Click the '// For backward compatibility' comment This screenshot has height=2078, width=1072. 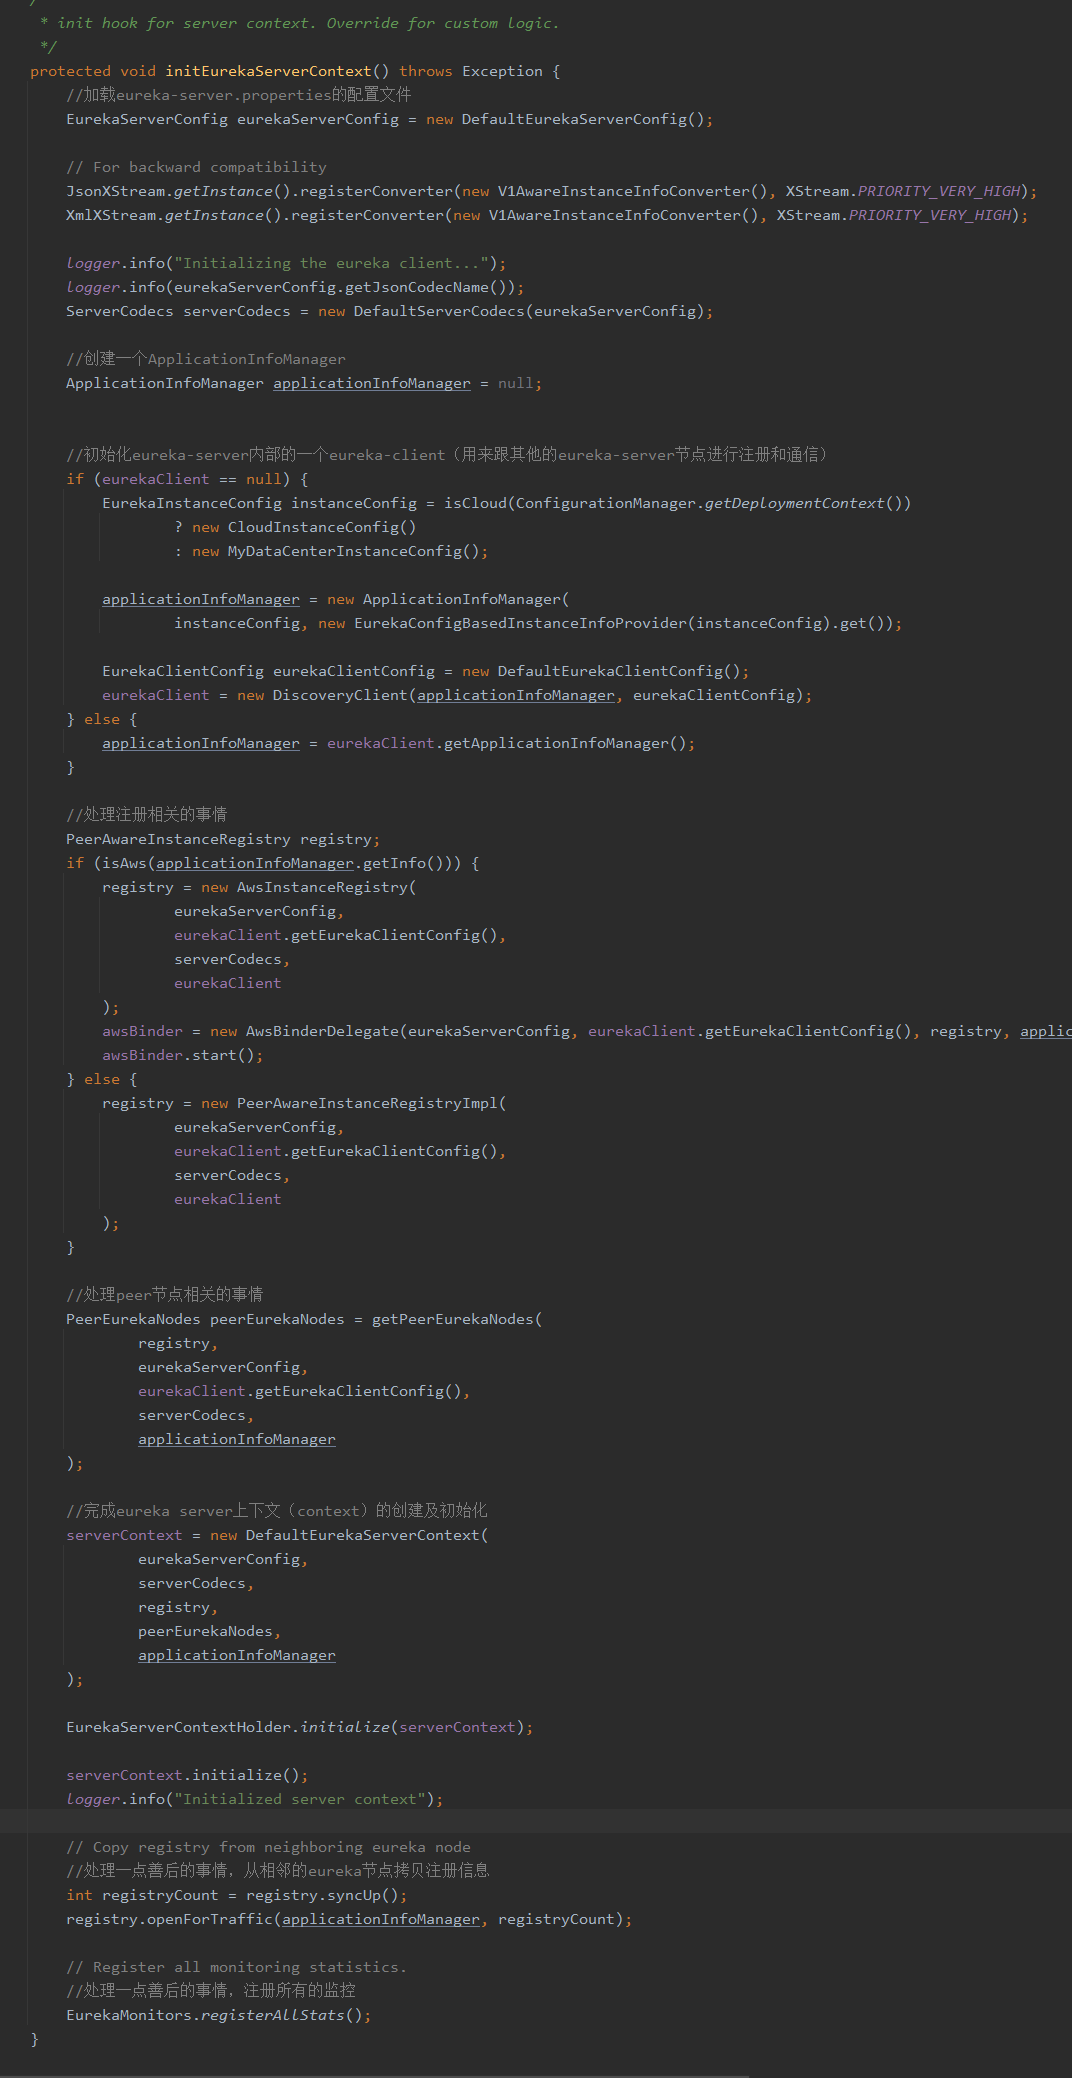[x=196, y=167]
